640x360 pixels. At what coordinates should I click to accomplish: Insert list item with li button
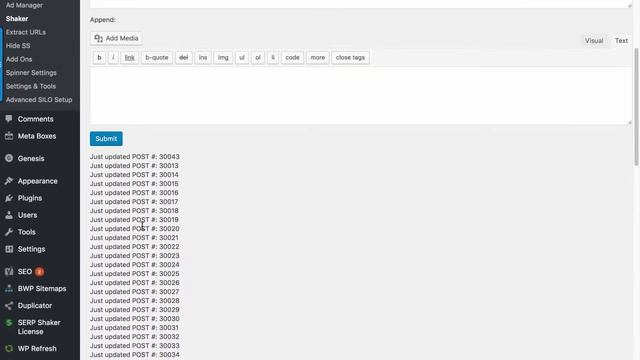[x=273, y=58]
